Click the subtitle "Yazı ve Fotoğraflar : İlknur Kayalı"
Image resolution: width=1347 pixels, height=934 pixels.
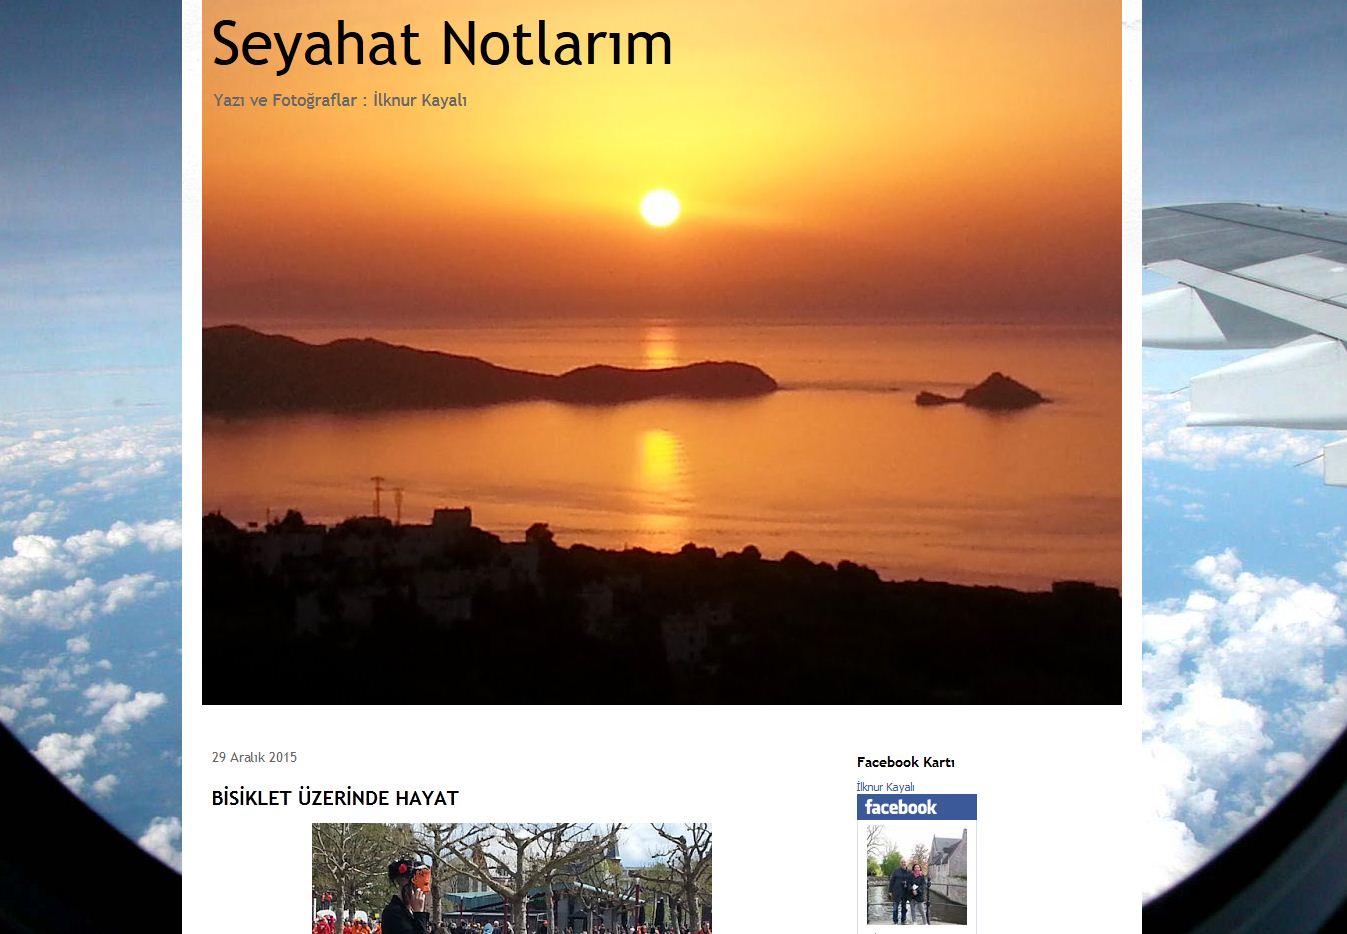click(x=340, y=100)
